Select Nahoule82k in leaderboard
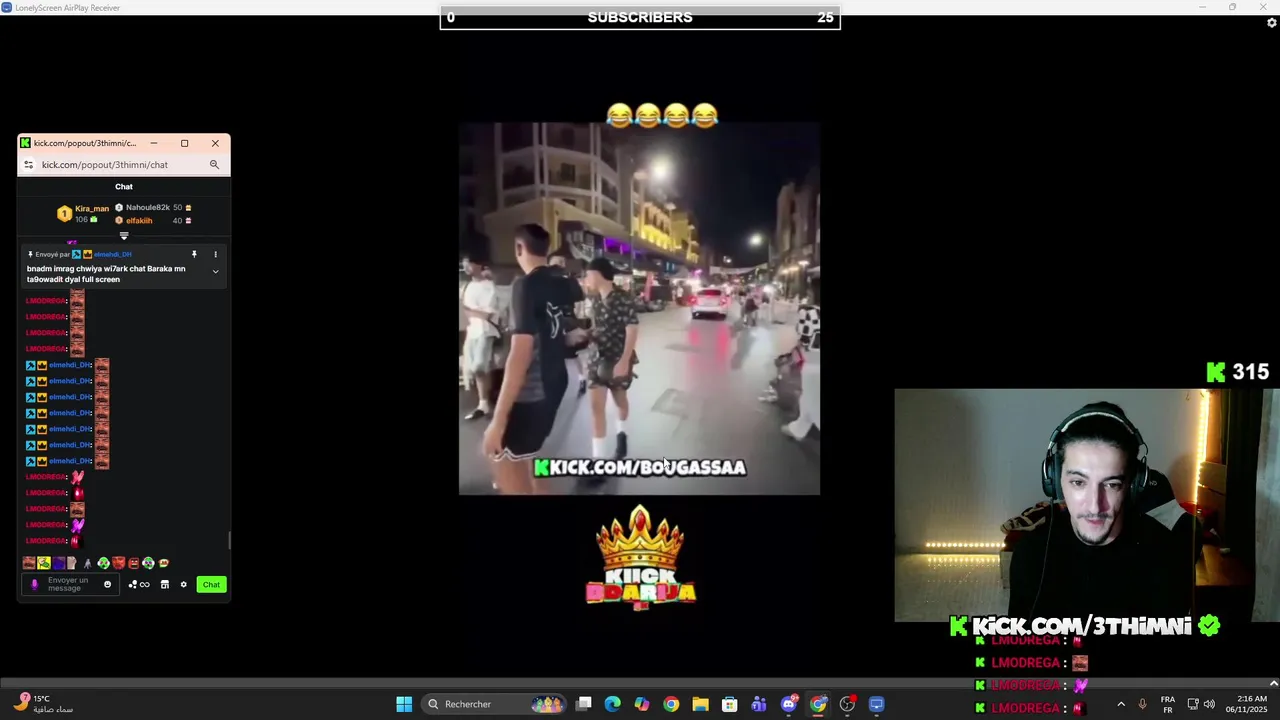 tap(148, 208)
